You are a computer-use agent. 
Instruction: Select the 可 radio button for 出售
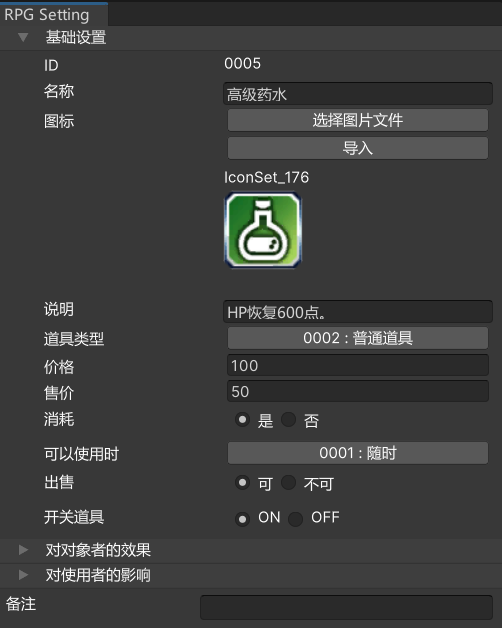click(242, 483)
